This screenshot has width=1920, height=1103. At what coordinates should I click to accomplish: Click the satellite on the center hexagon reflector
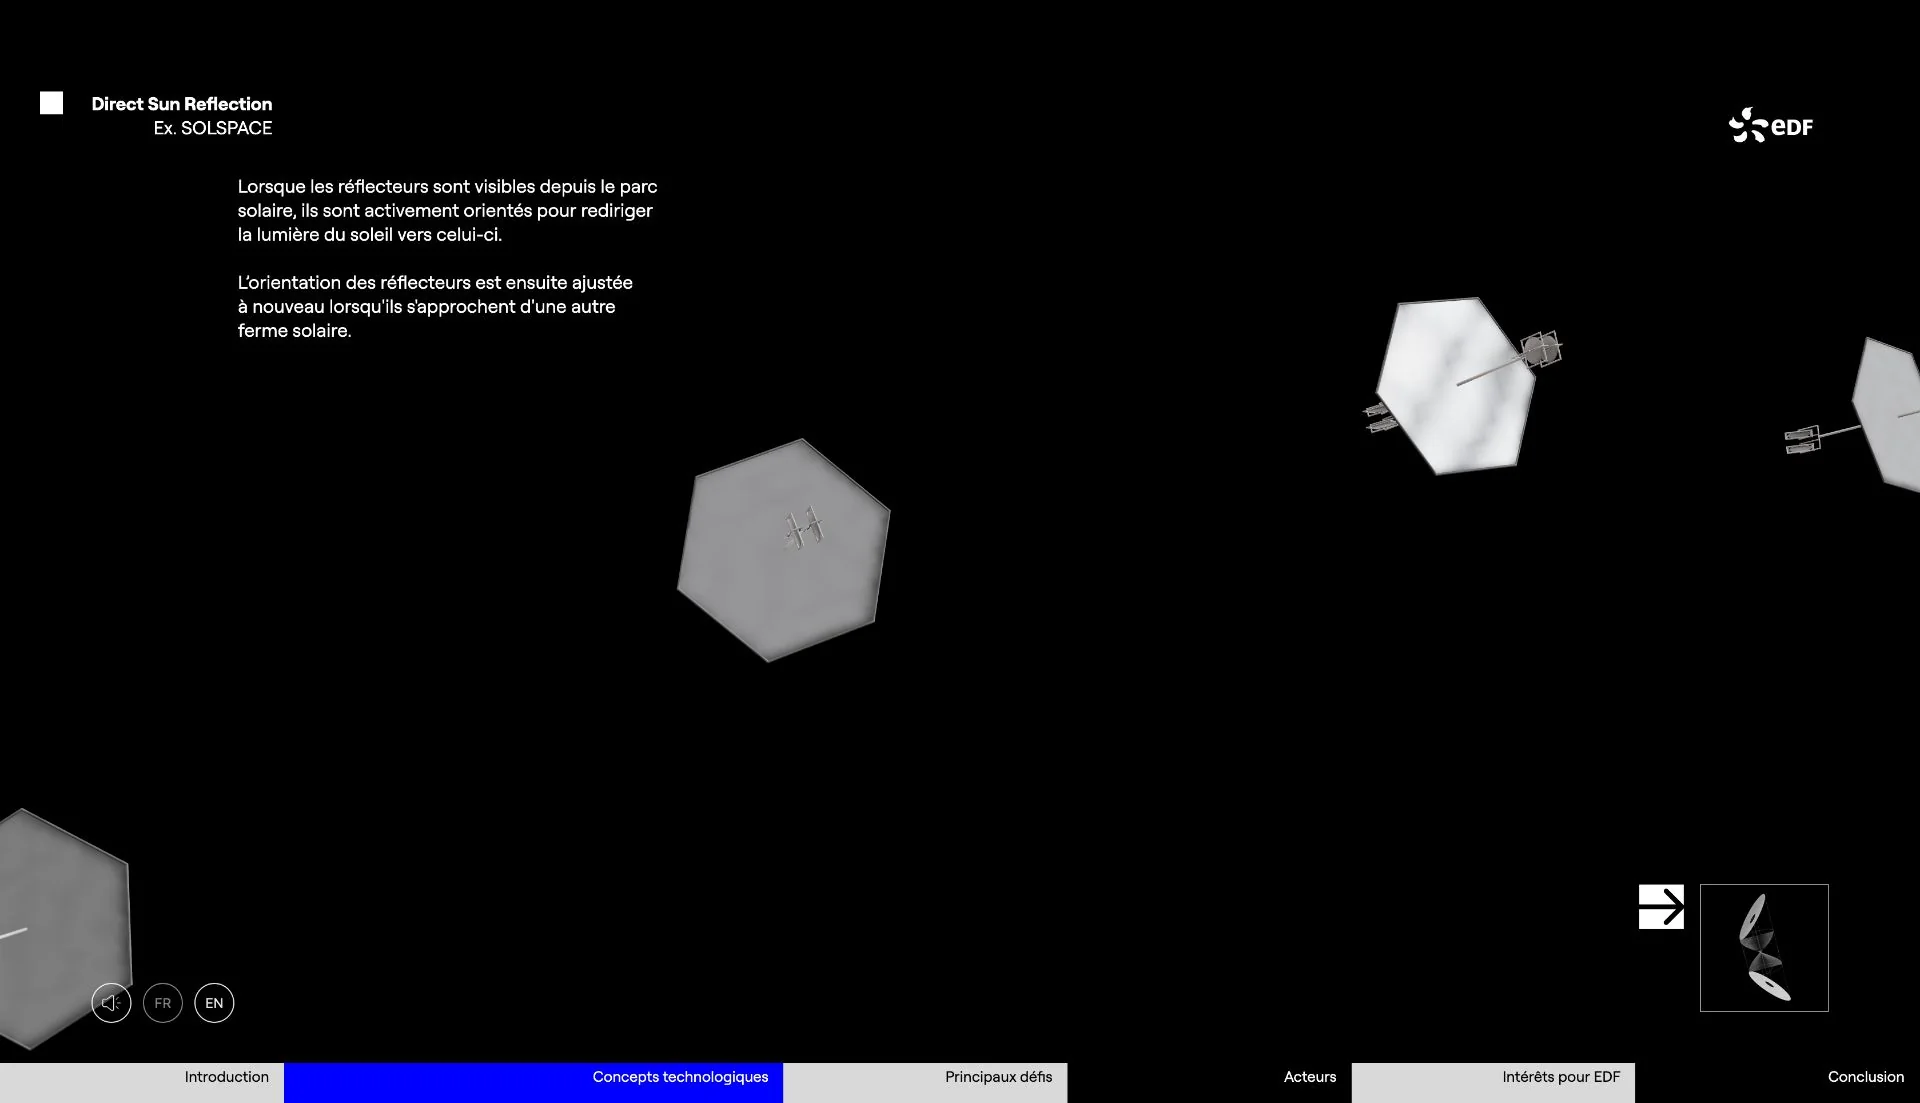[x=804, y=527]
